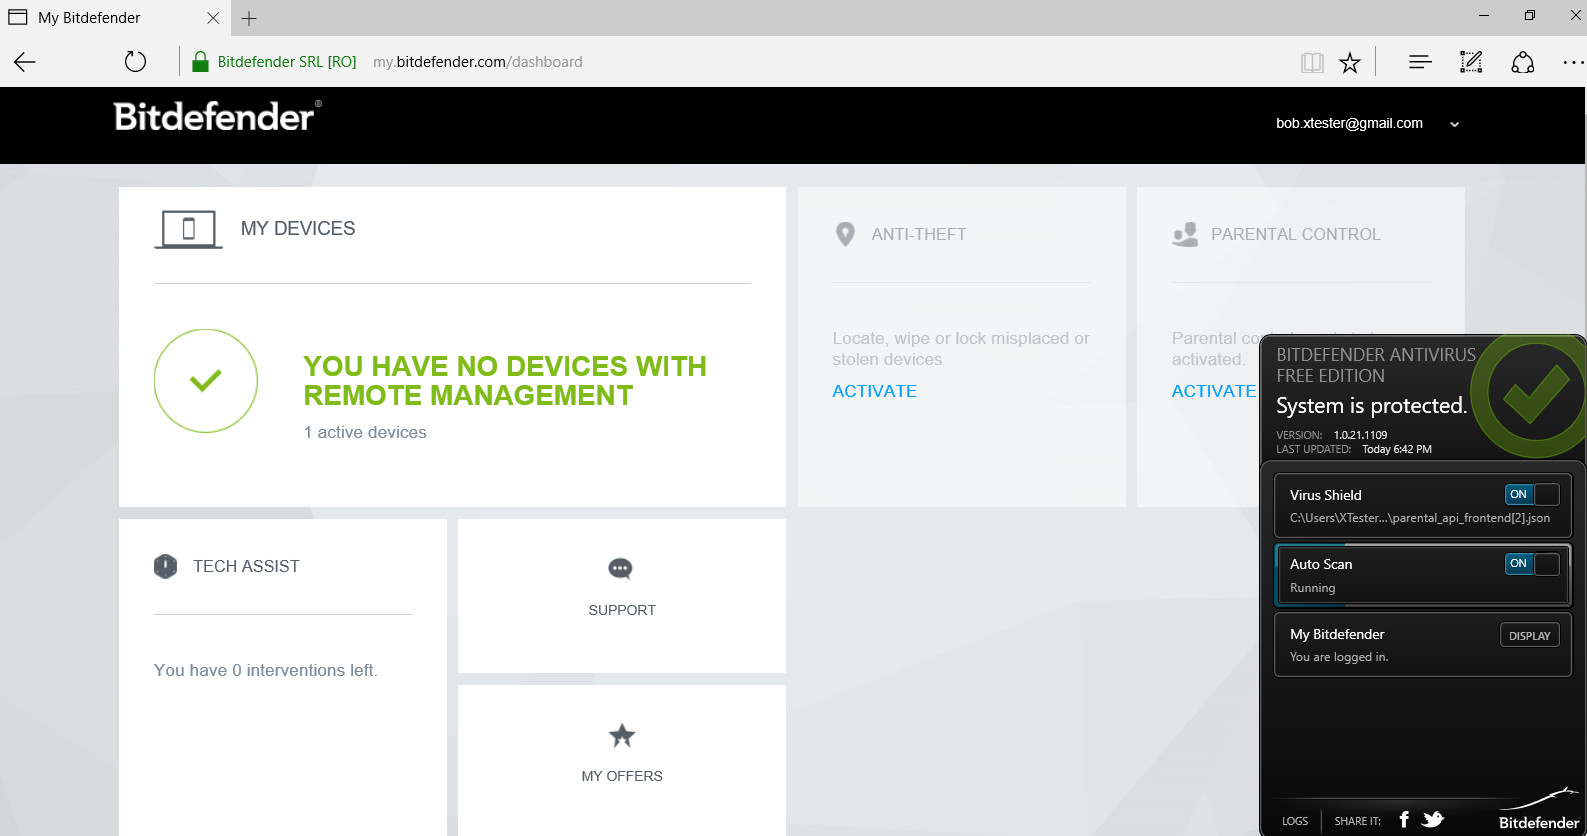
Task: Open the Hub lines icon
Action: 1420,62
